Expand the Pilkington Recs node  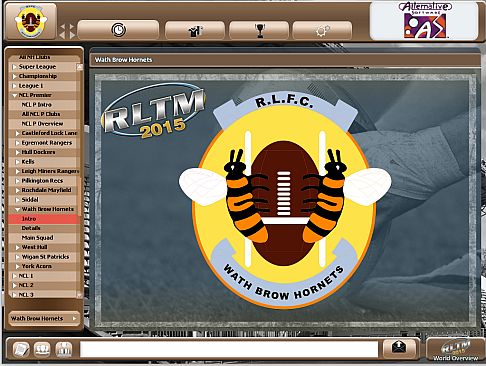click(x=18, y=181)
